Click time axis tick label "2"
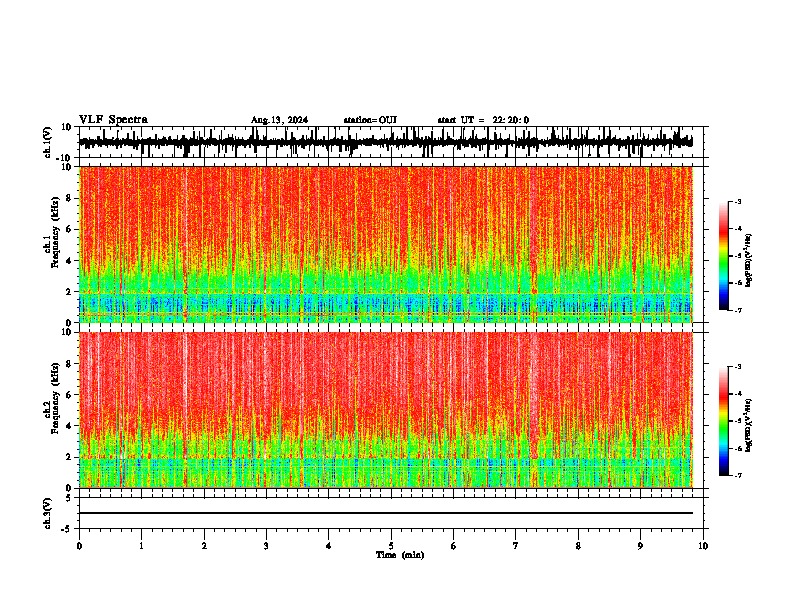The width and height of the screenshot is (792, 612). (204, 546)
